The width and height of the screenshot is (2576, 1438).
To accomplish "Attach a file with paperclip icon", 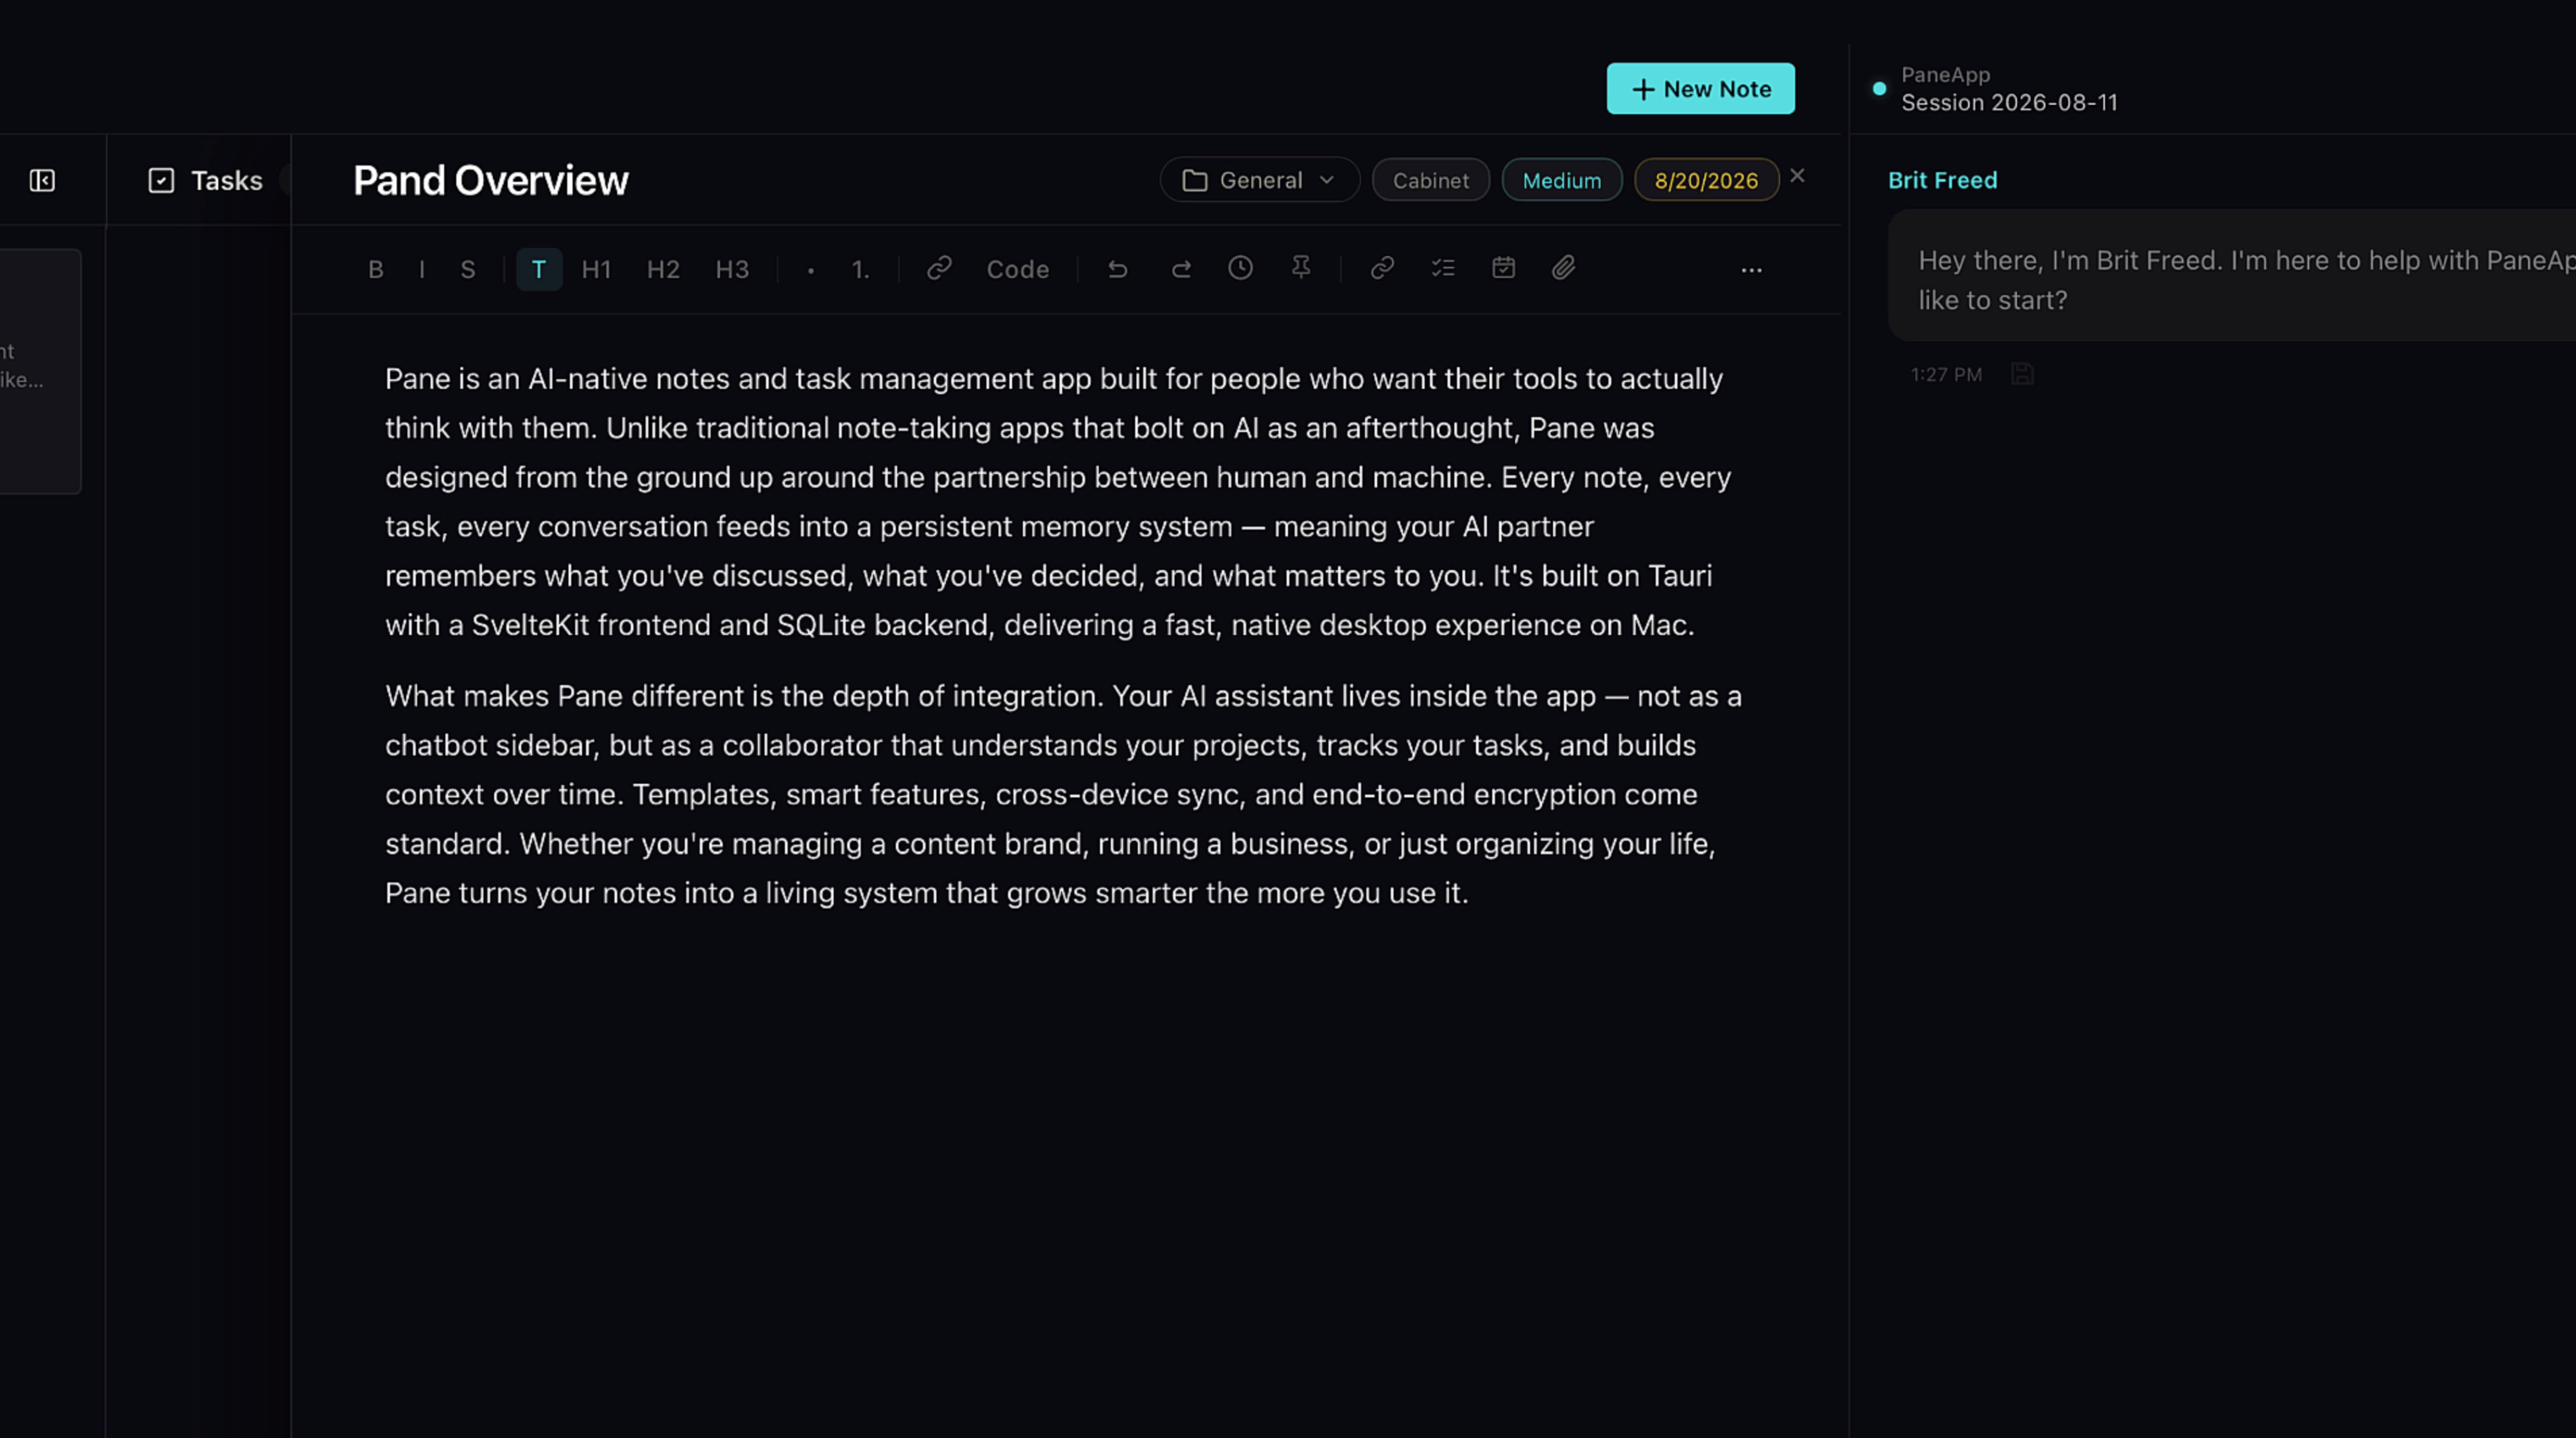I will (1564, 268).
